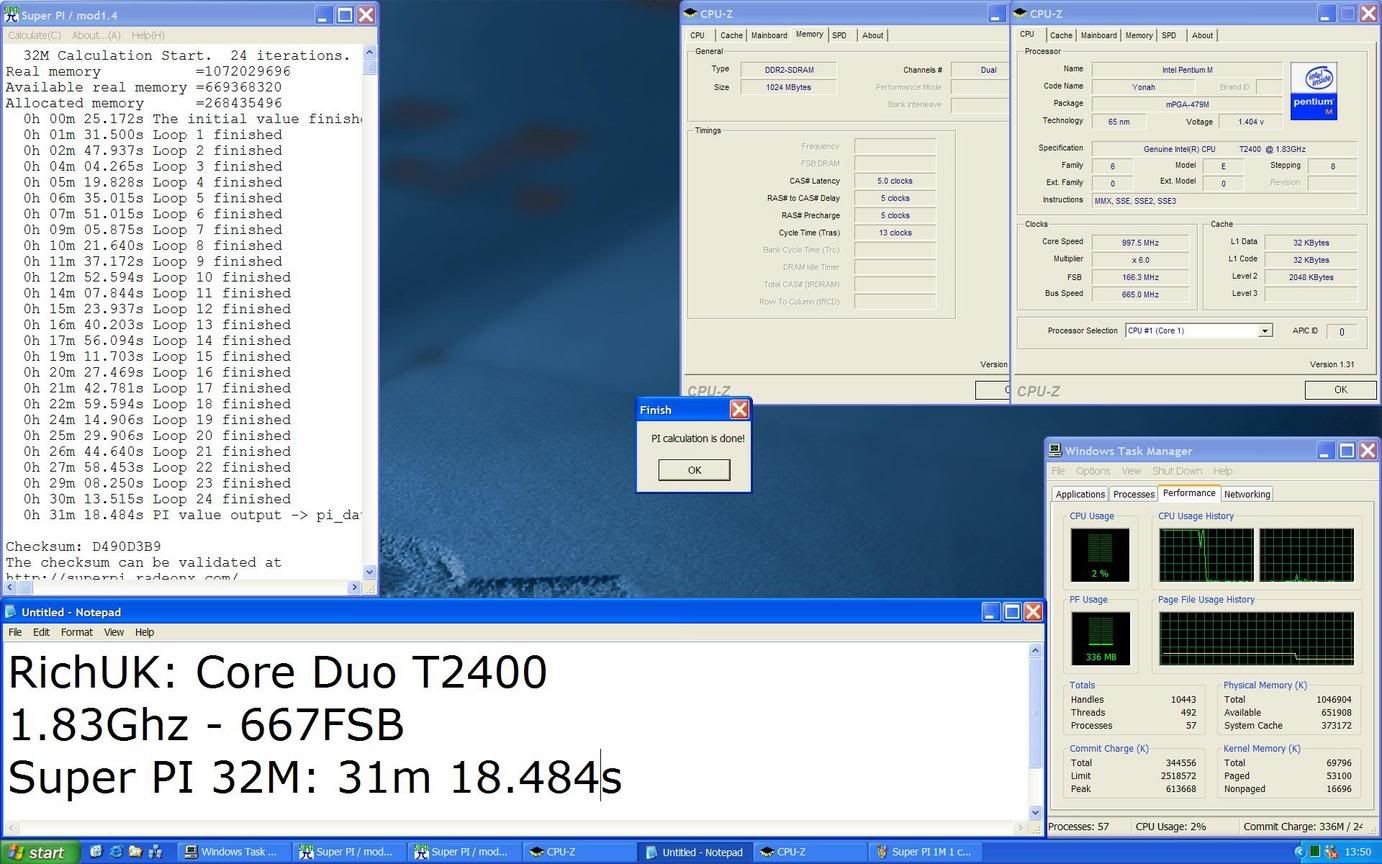Open Notepad Edit menu
Screen dimensions: 1382x864
[41, 632]
